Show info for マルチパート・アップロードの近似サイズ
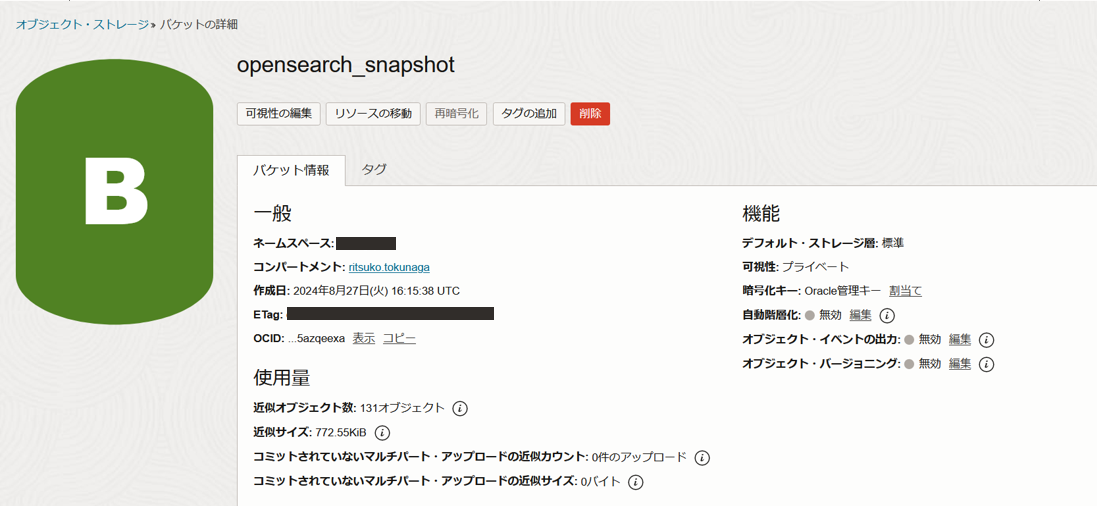Image resolution: width=1097 pixels, height=506 pixels. click(635, 482)
